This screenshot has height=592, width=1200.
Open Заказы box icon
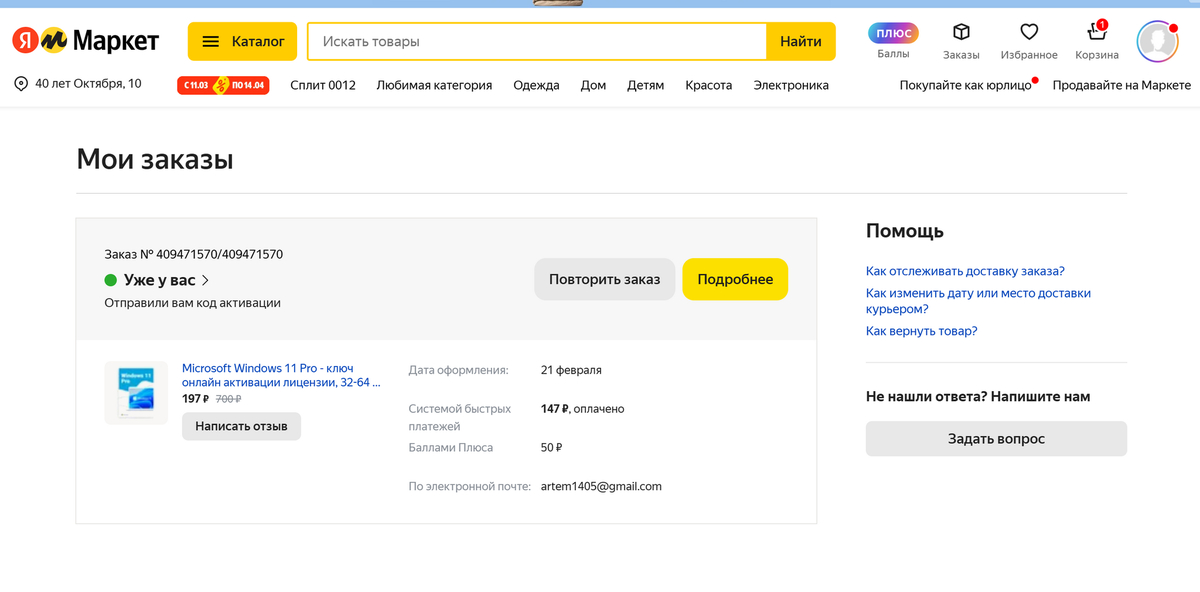(961, 41)
